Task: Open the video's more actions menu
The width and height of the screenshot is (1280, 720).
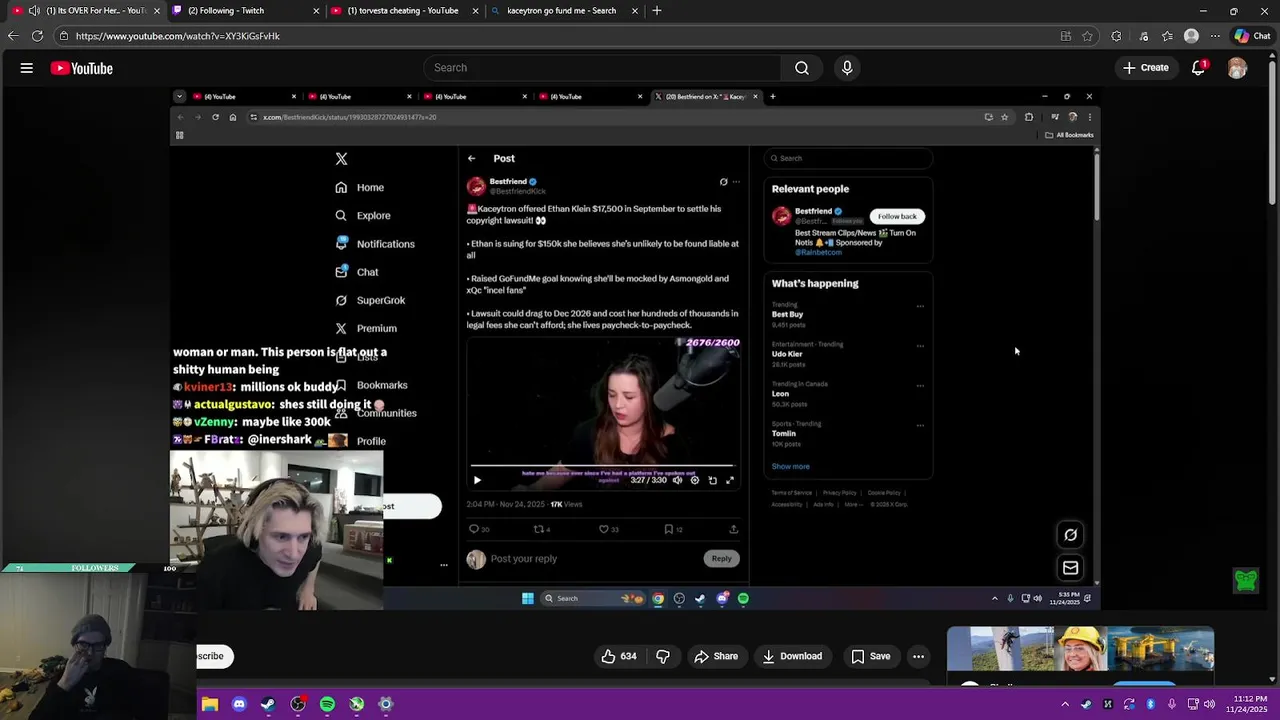Action: click(x=918, y=656)
